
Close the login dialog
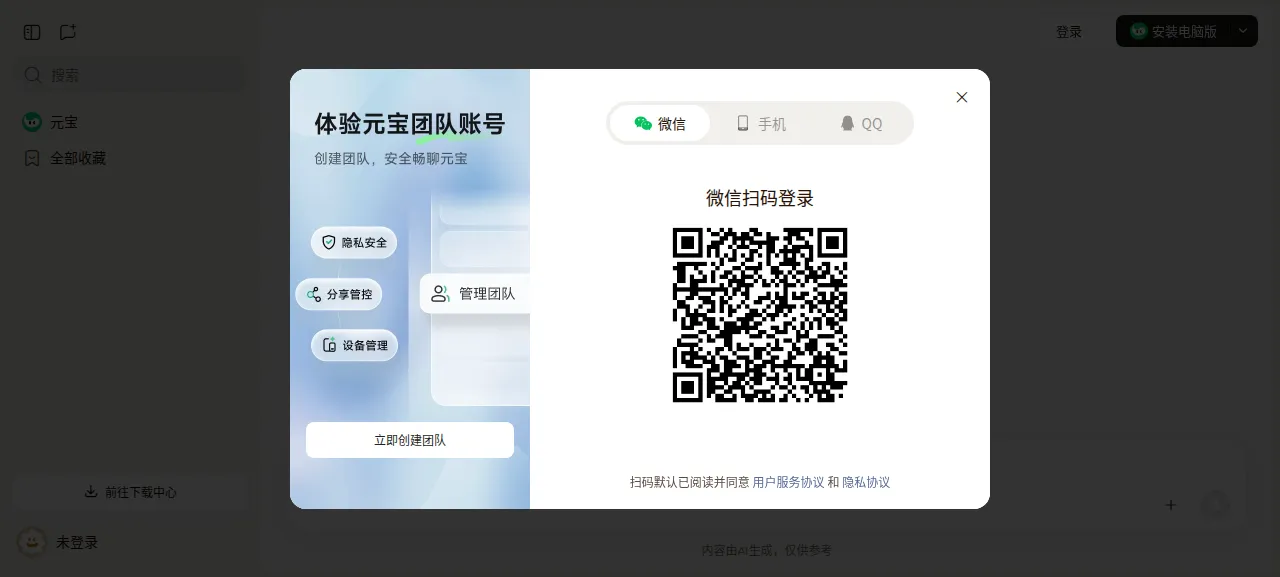pos(962,97)
